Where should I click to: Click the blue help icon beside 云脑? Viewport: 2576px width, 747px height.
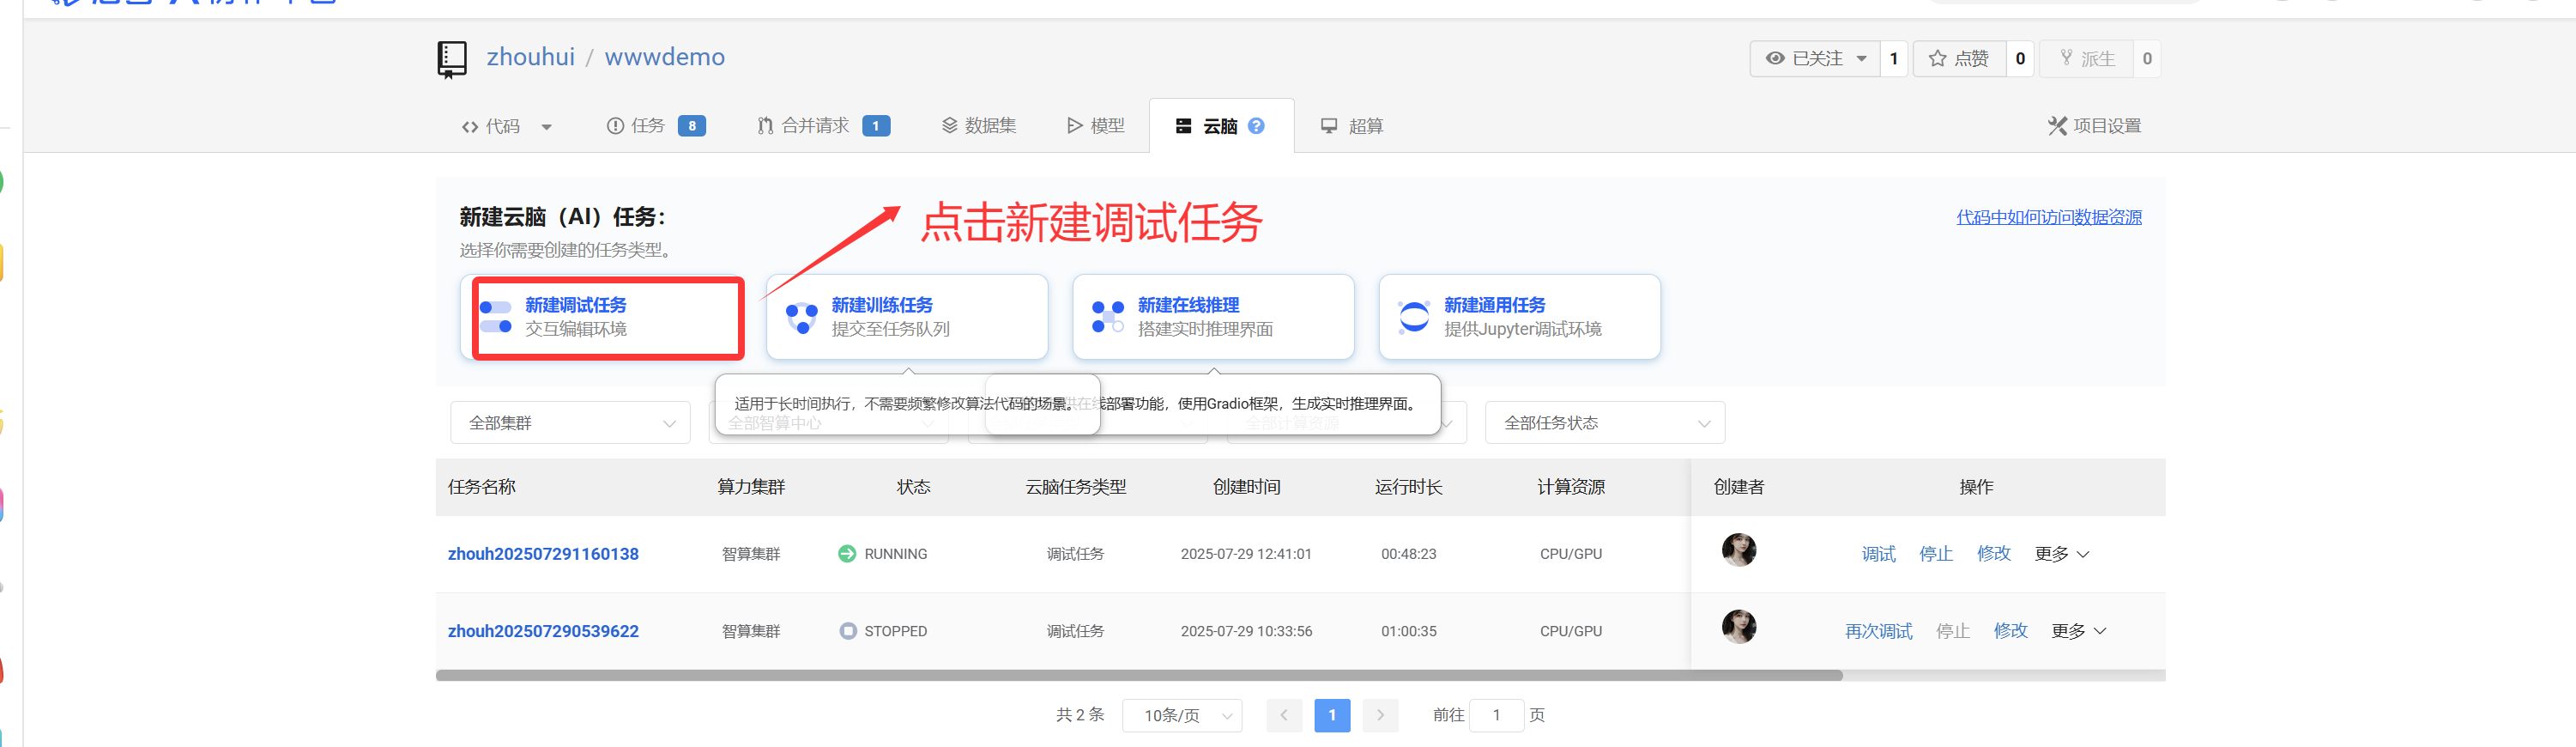(x=1256, y=126)
